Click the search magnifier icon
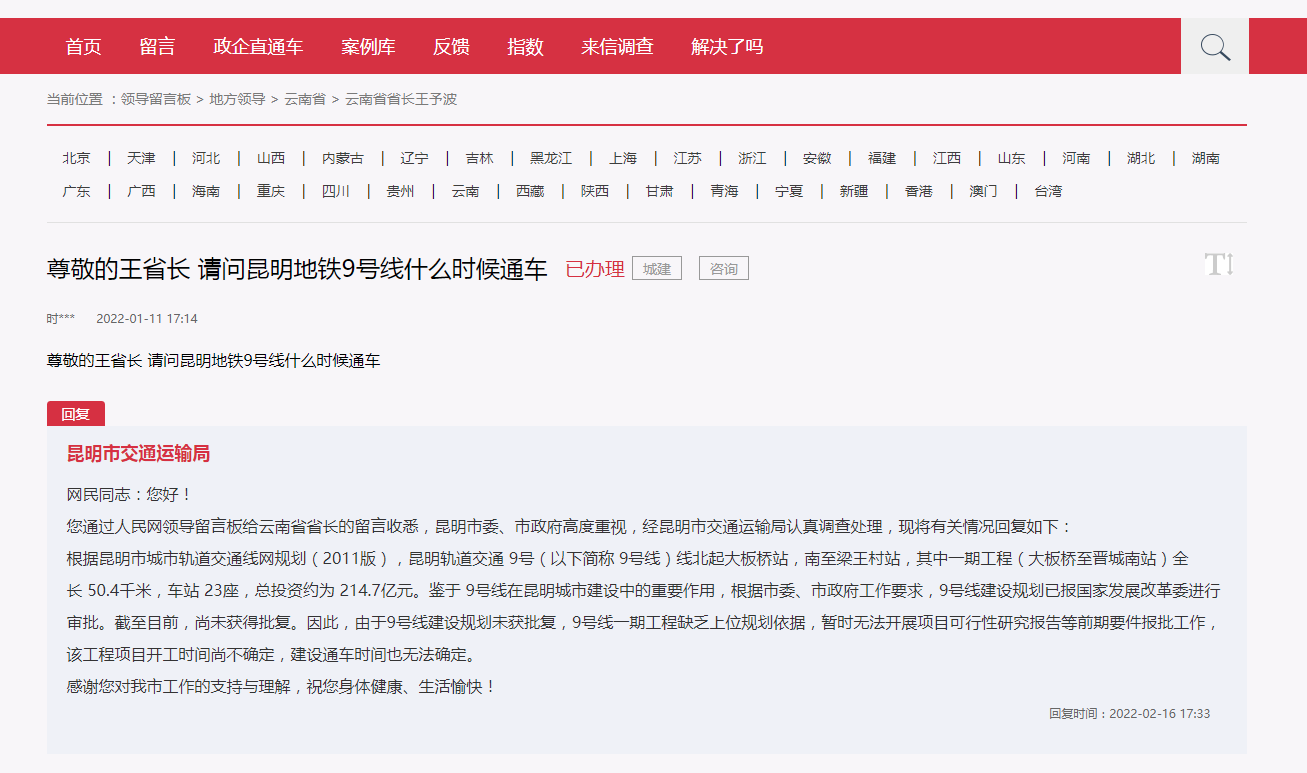The width and height of the screenshot is (1307, 773). (1215, 47)
